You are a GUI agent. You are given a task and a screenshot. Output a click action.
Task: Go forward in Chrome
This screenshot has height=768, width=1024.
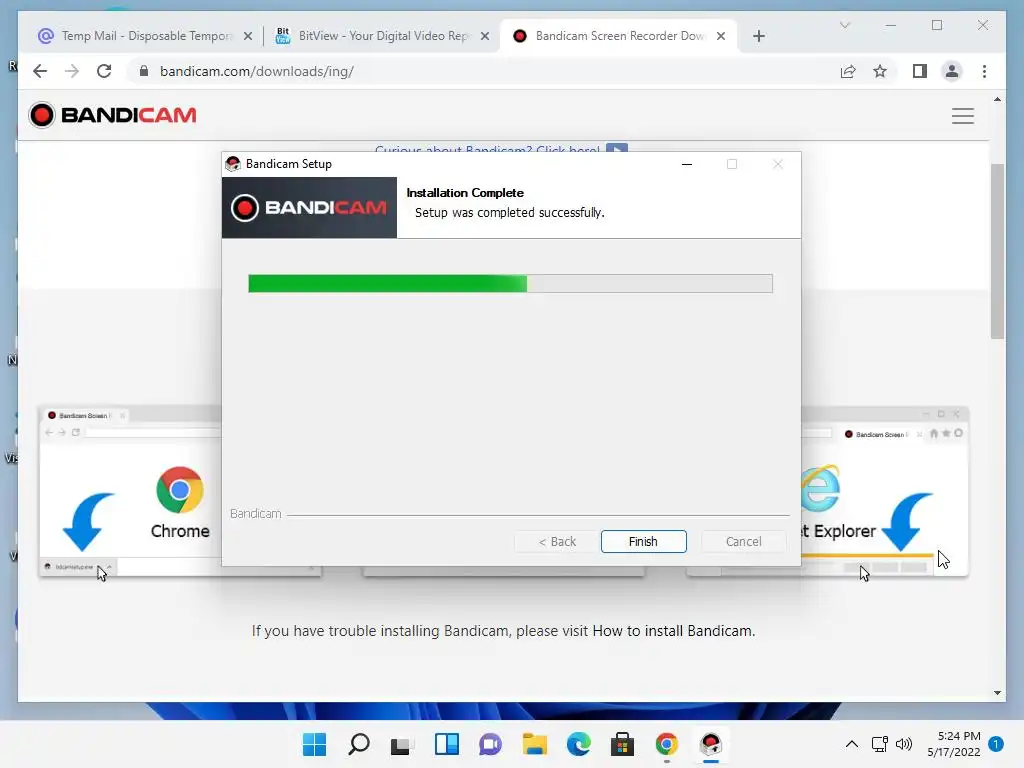[x=72, y=71]
